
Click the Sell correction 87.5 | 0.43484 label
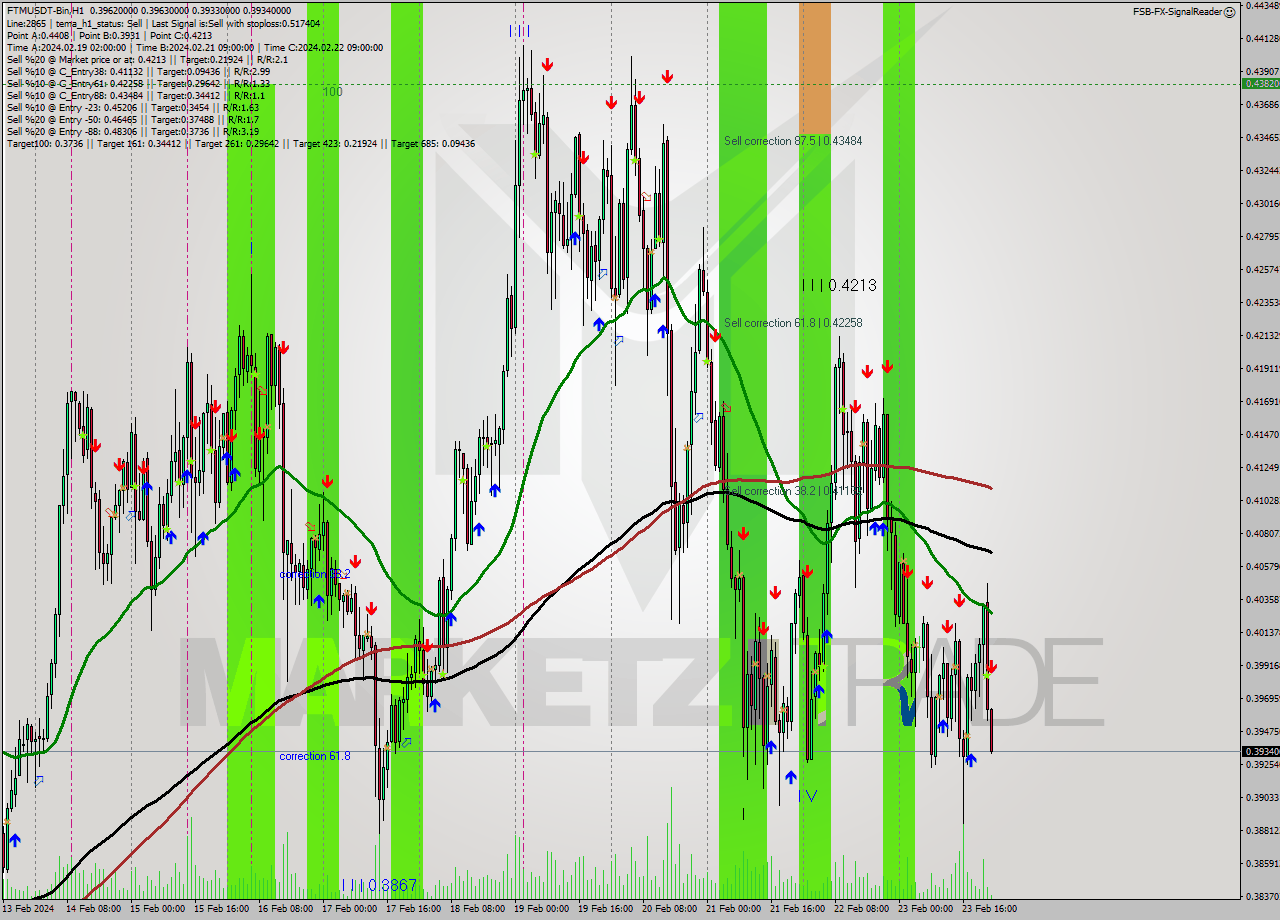point(793,141)
